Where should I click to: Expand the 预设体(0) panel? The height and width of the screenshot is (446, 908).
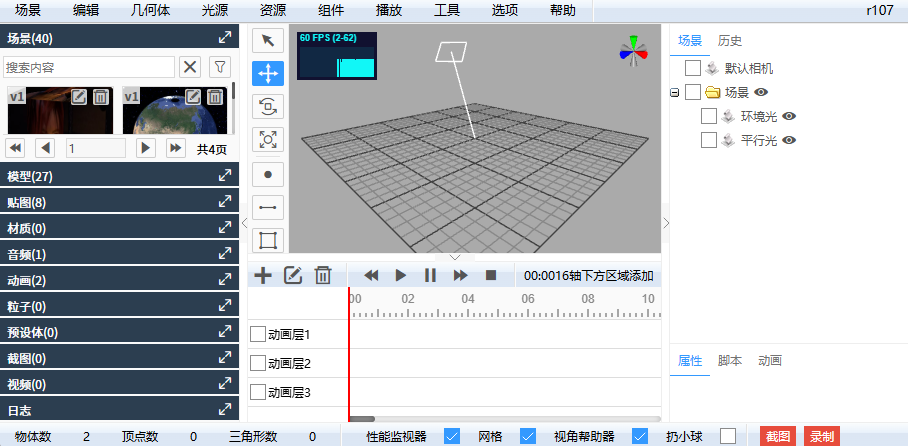(225, 332)
